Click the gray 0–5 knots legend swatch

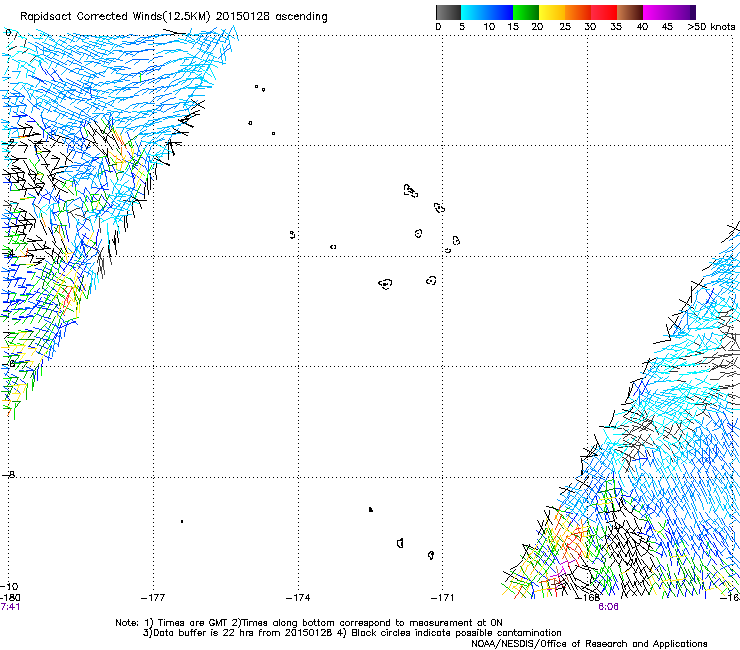tap(448, 12)
